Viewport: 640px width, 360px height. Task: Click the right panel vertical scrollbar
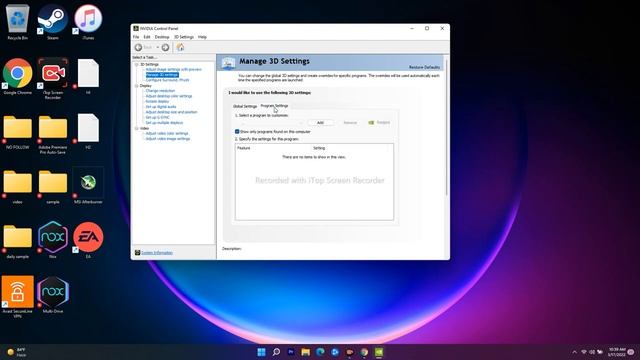(446, 127)
